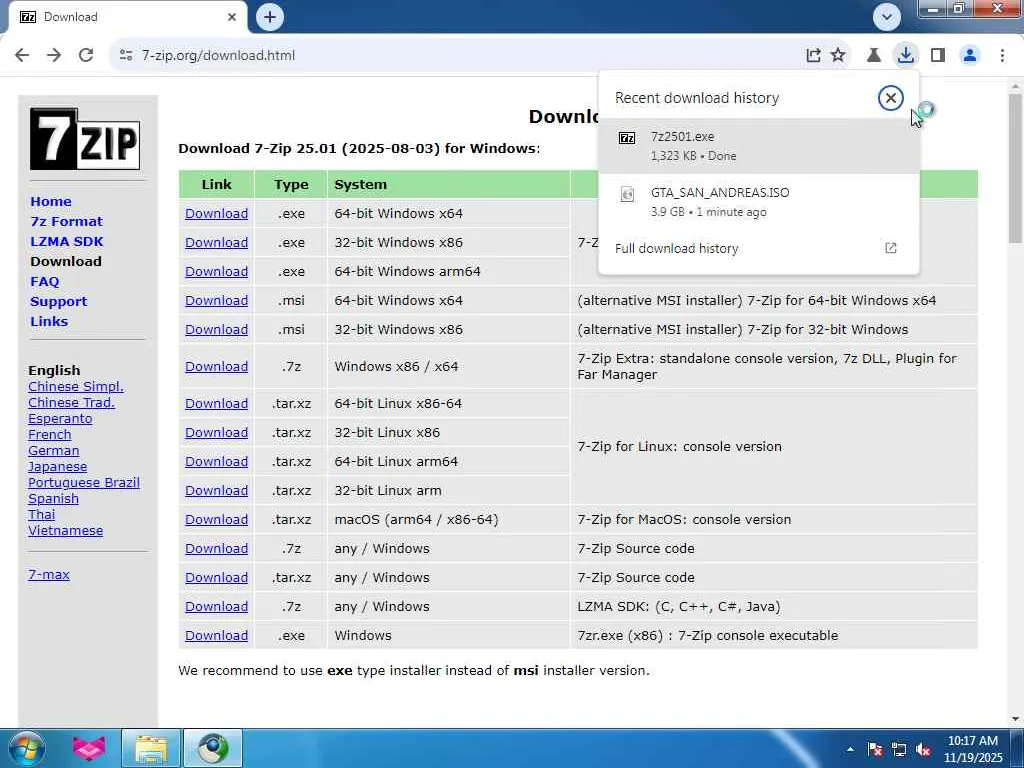Click the 7z2501.exe file icon
Viewport: 1024px width, 768px height.
tap(627, 138)
